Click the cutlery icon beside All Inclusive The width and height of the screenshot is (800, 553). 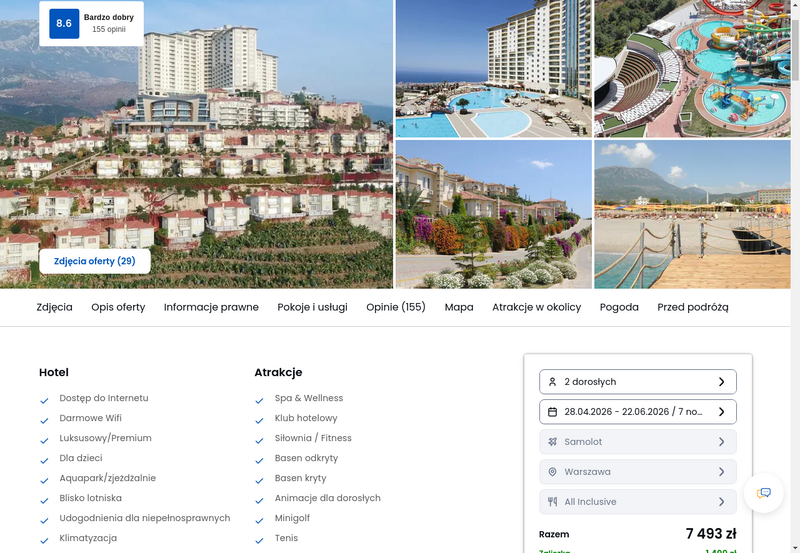click(552, 501)
